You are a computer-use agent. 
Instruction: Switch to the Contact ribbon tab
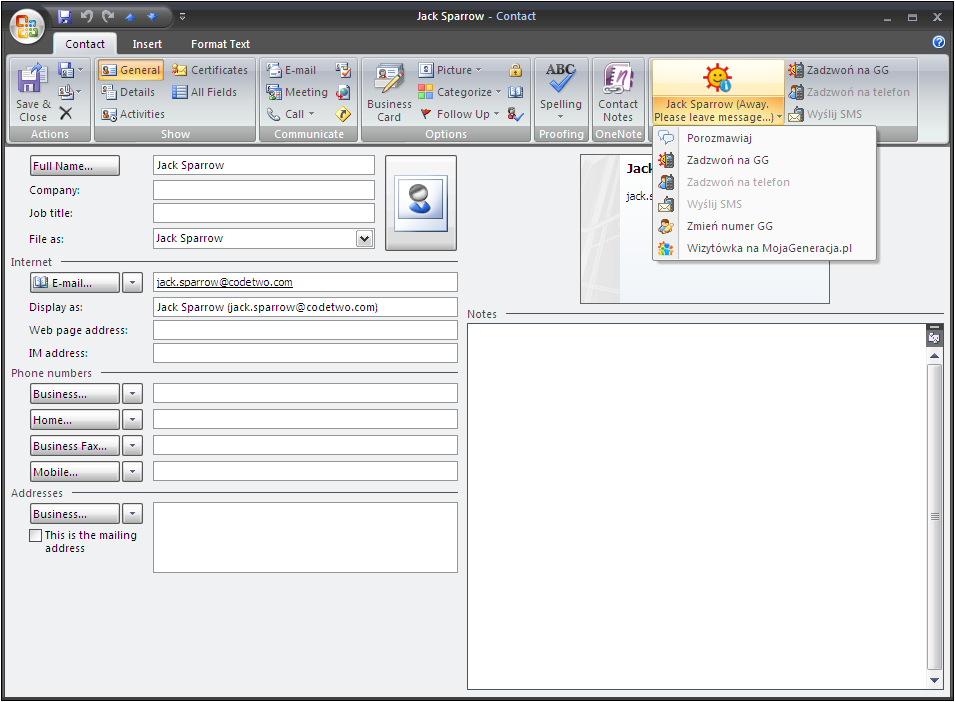85,44
